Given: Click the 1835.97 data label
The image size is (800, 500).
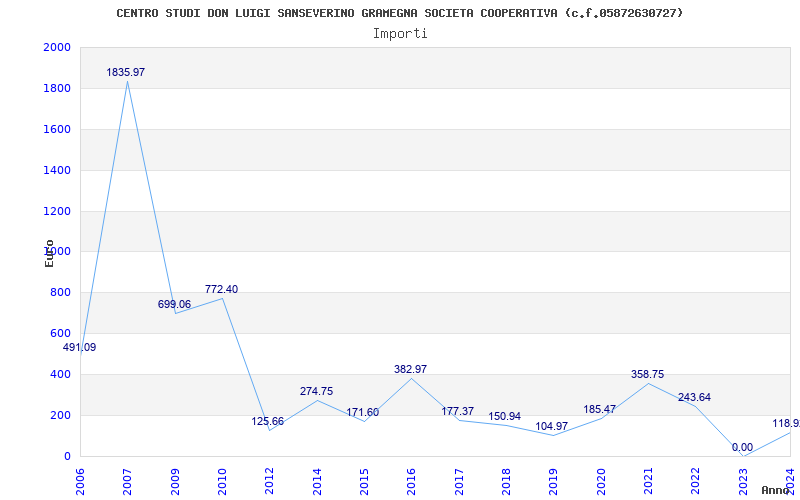Looking at the screenshot, I should [126, 72].
